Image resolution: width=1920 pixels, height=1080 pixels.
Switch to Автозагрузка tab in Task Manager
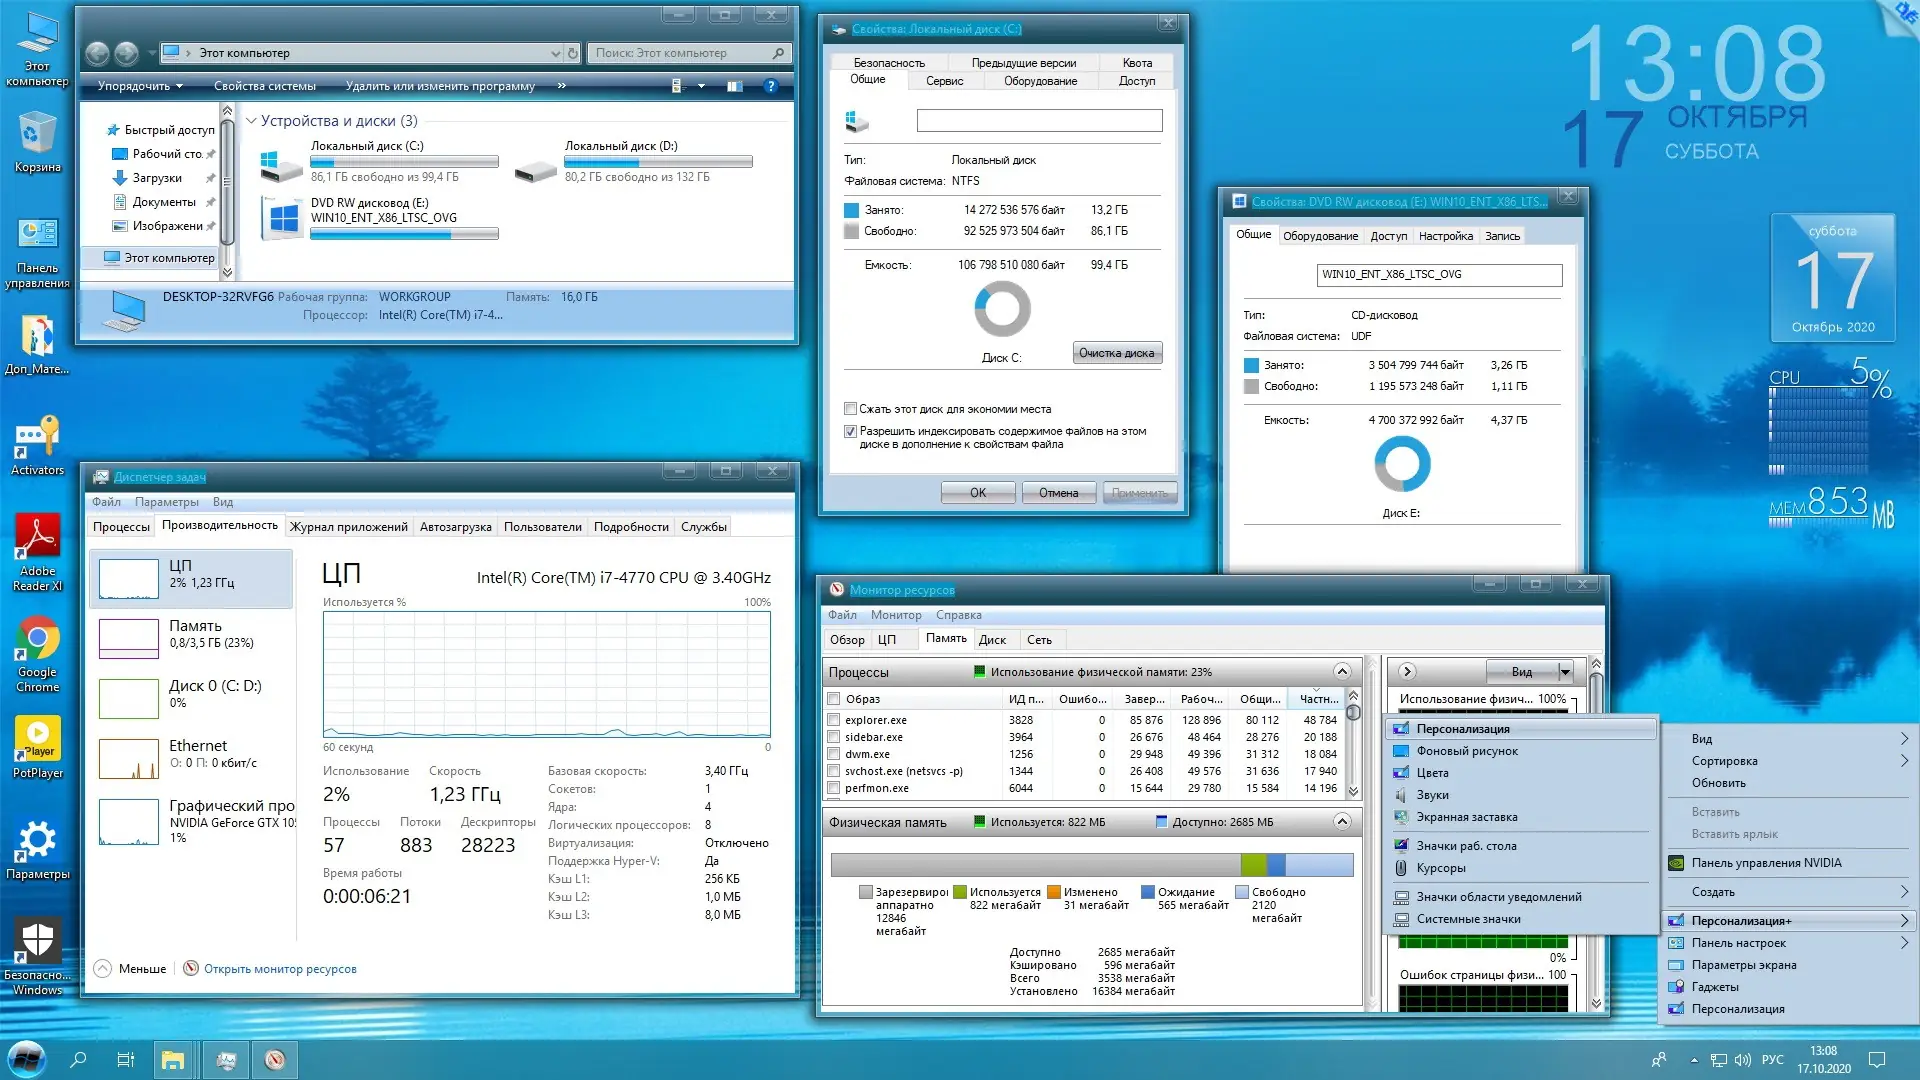[455, 527]
